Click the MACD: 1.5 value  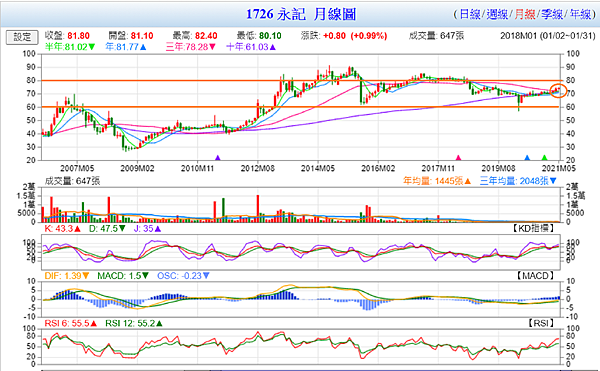point(123,276)
